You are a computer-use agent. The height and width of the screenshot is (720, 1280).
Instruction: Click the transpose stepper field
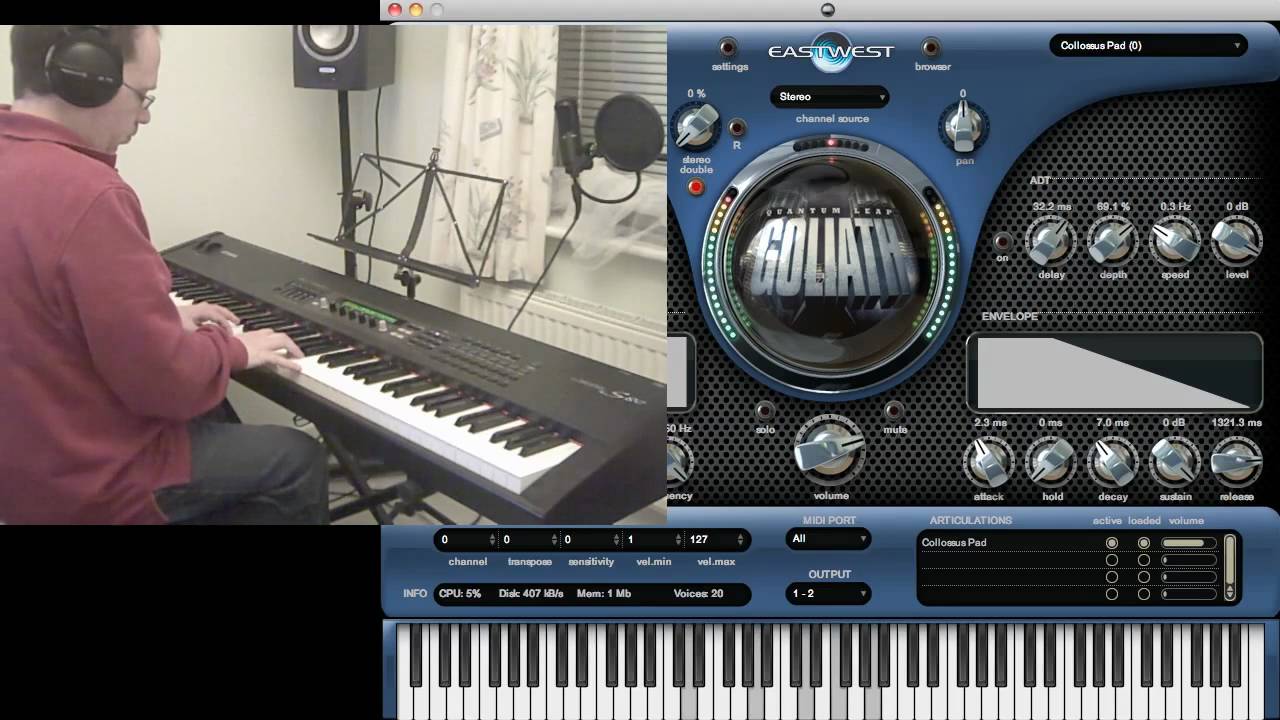tap(529, 539)
